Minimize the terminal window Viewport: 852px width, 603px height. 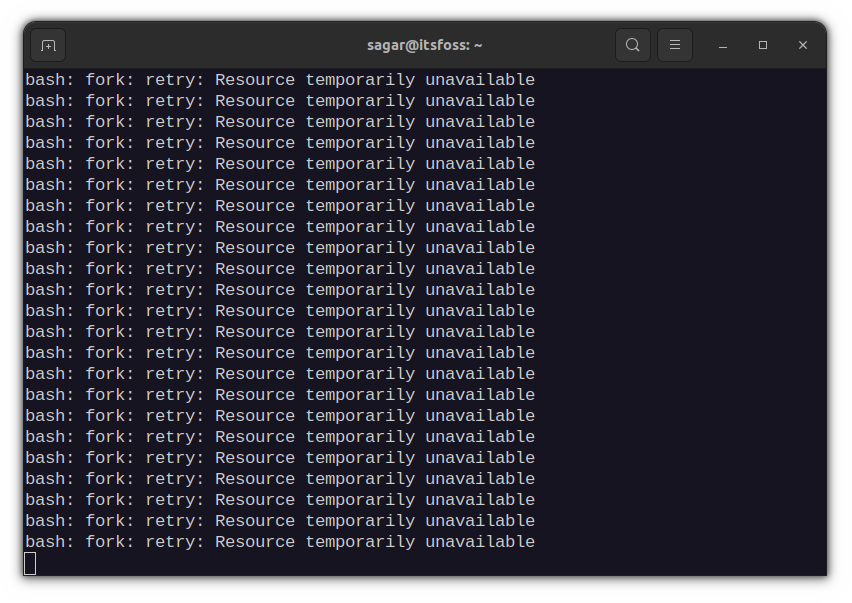(723, 46)
